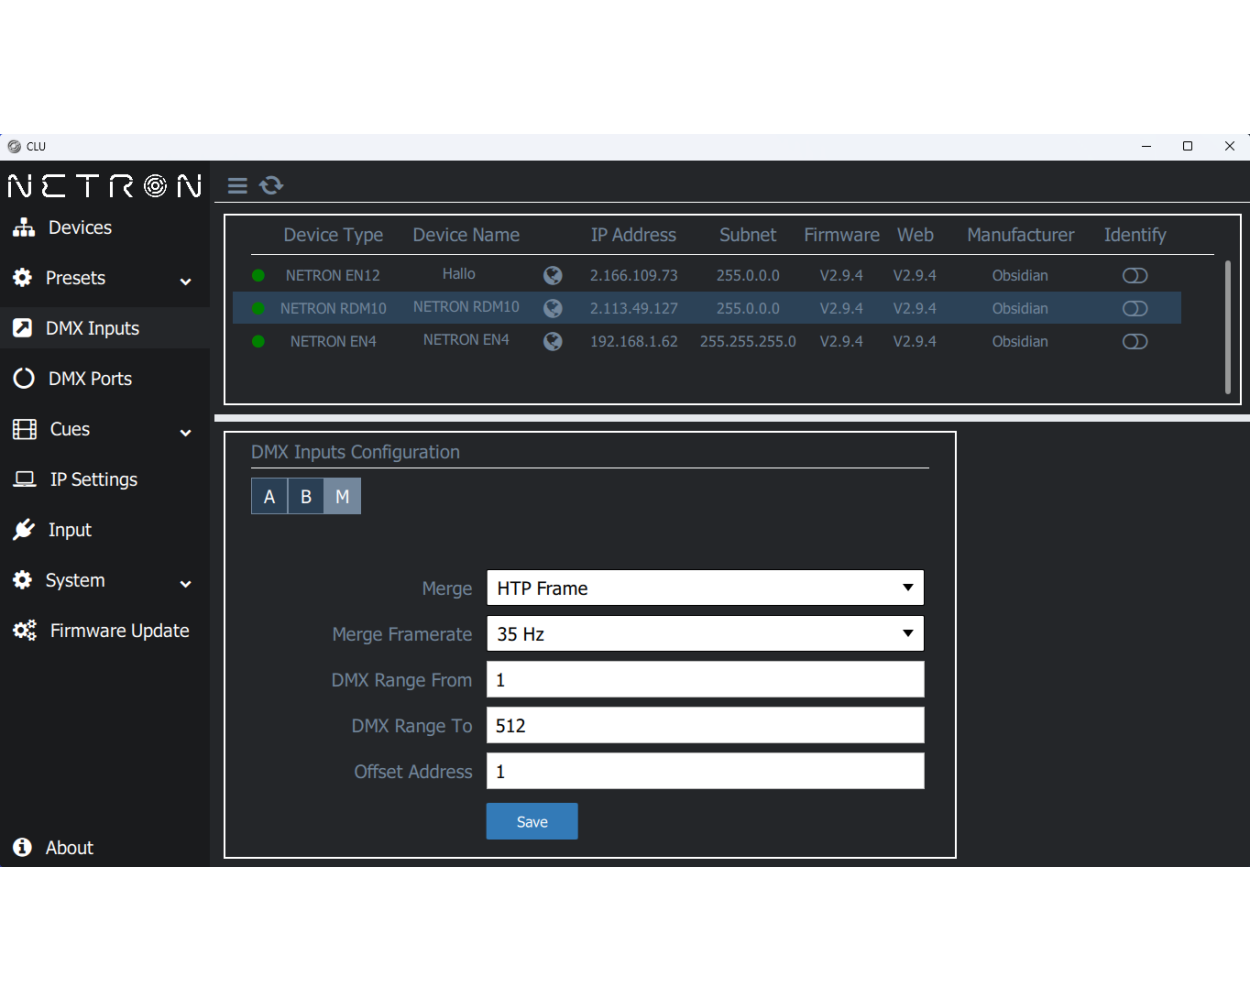Click the Subnet column header
This screenshot has width=1250, height=1000.
(748, 235)
